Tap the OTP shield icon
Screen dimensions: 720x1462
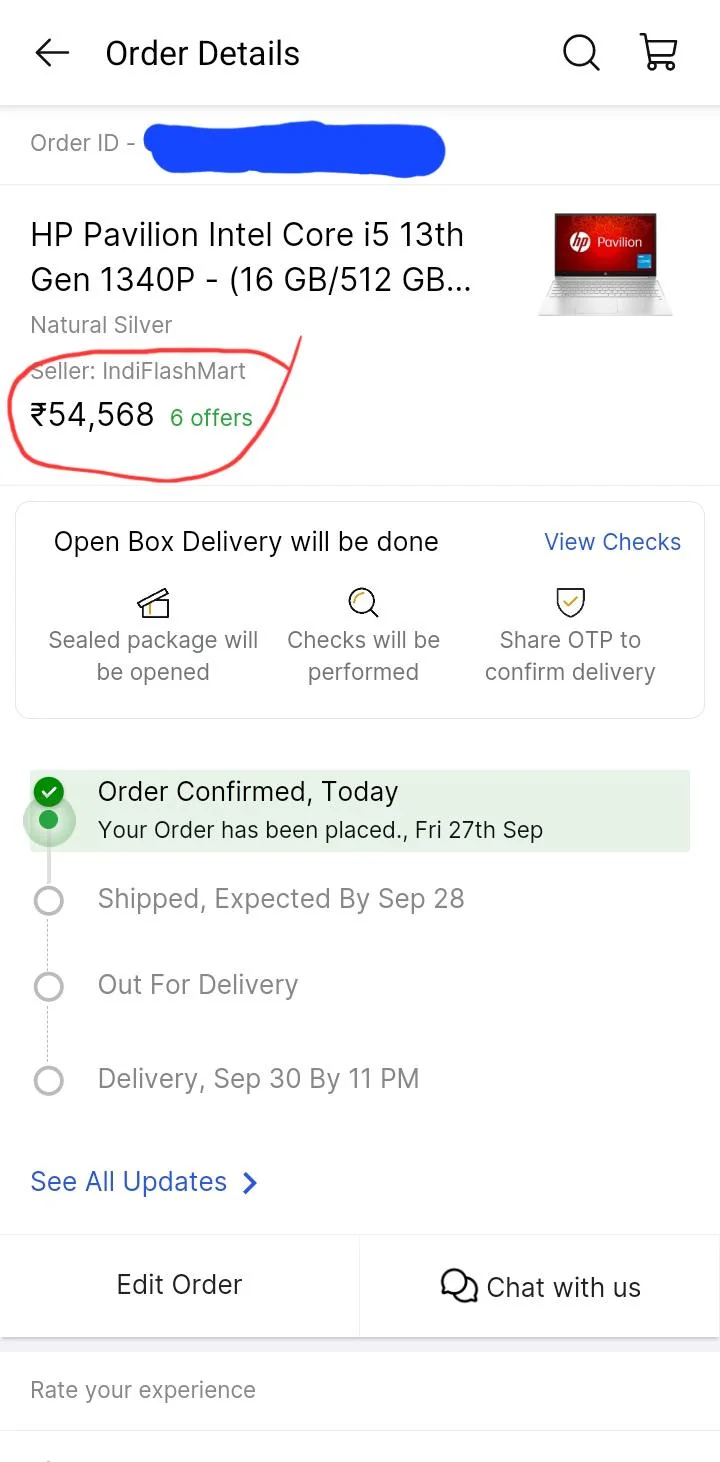pos(570,602)
